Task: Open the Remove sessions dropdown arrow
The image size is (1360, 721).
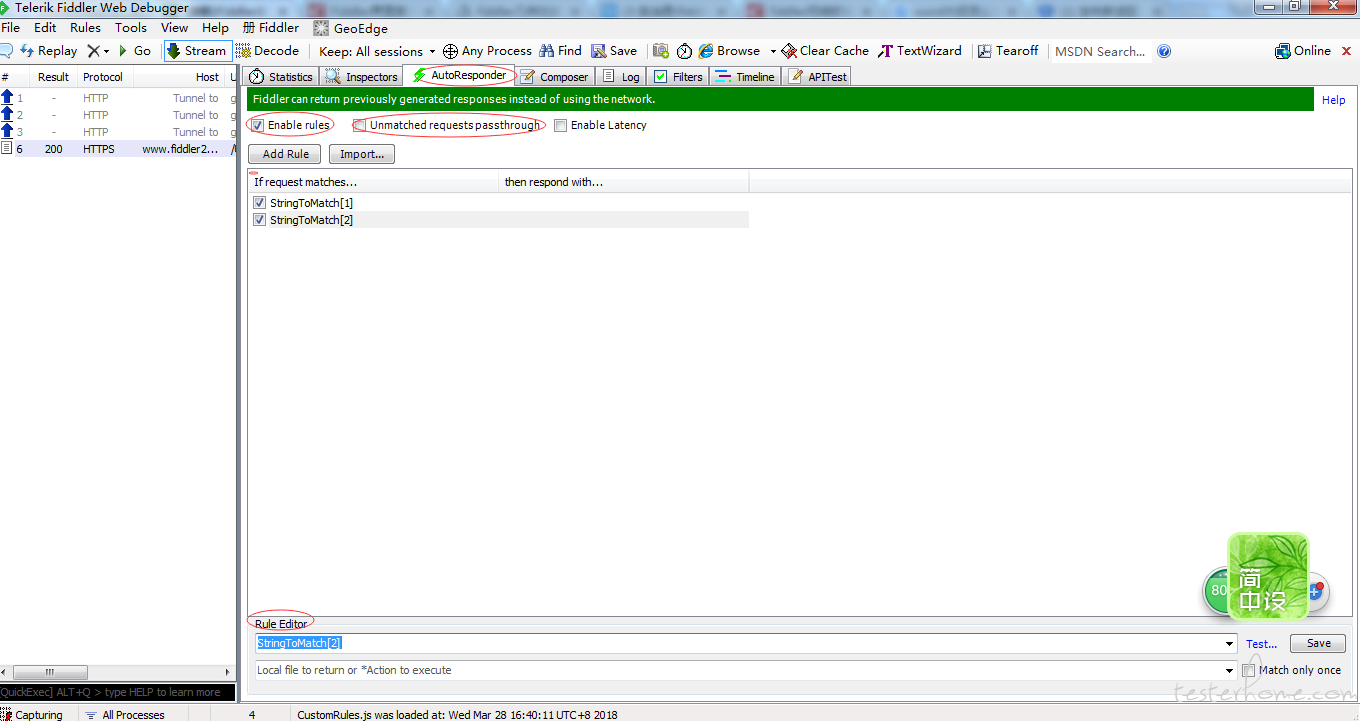Action: [107, 51]
